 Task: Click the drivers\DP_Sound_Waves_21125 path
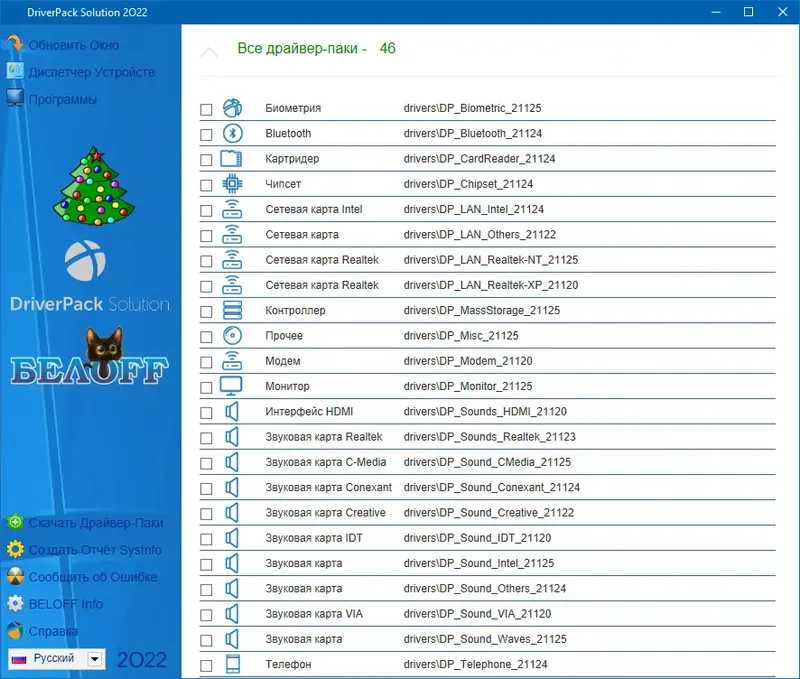click(485, 639)
